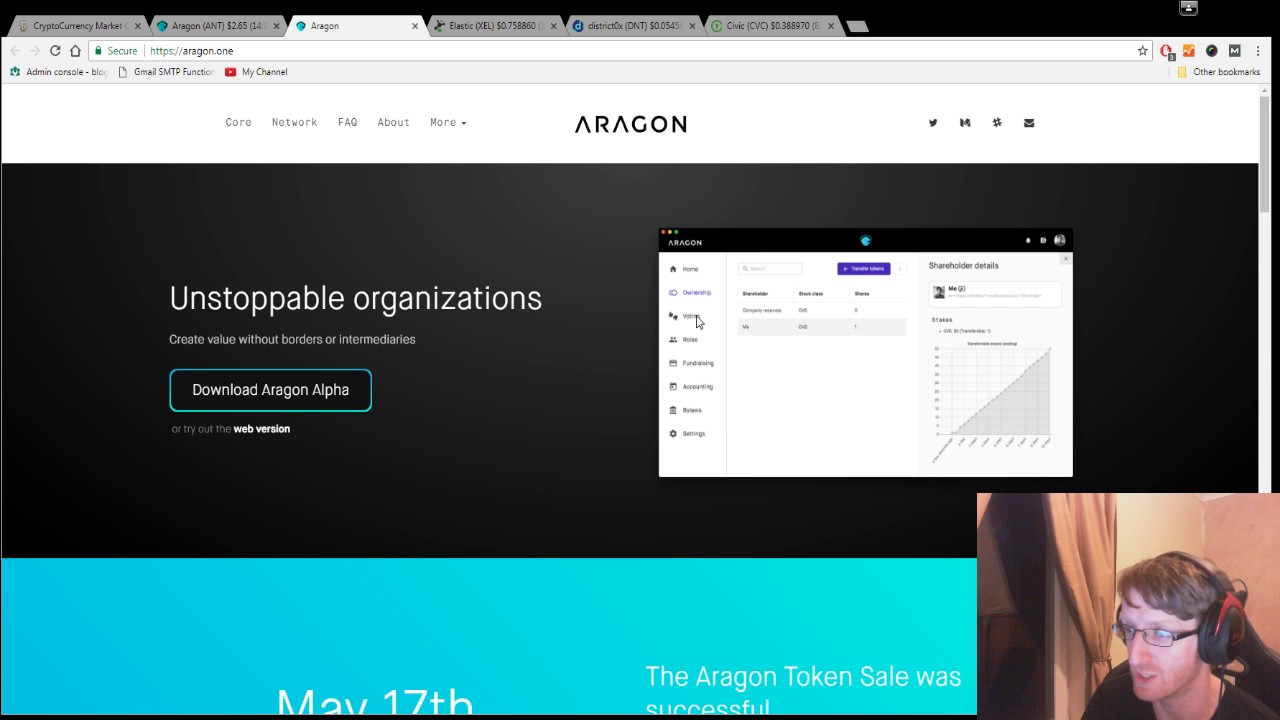Close the Civic (CVC) tab
The image size is (1280, 720).
click(830, 26)
